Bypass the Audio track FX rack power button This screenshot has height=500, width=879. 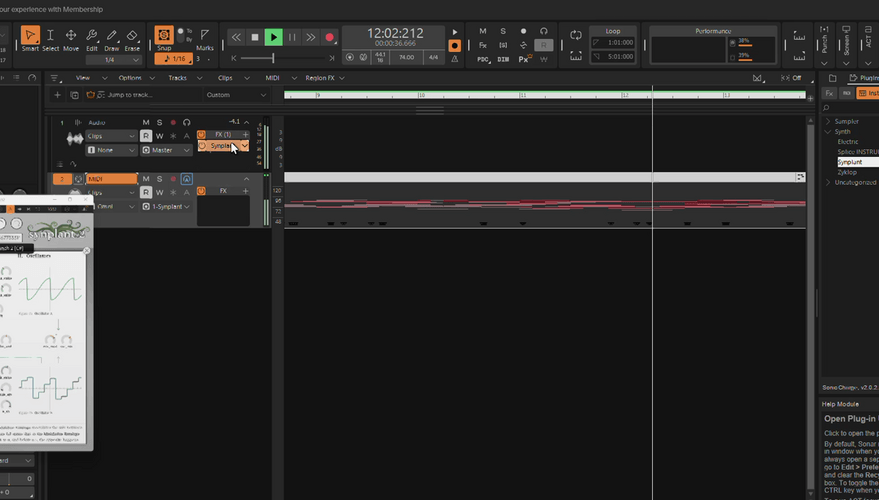pos(201,134)
